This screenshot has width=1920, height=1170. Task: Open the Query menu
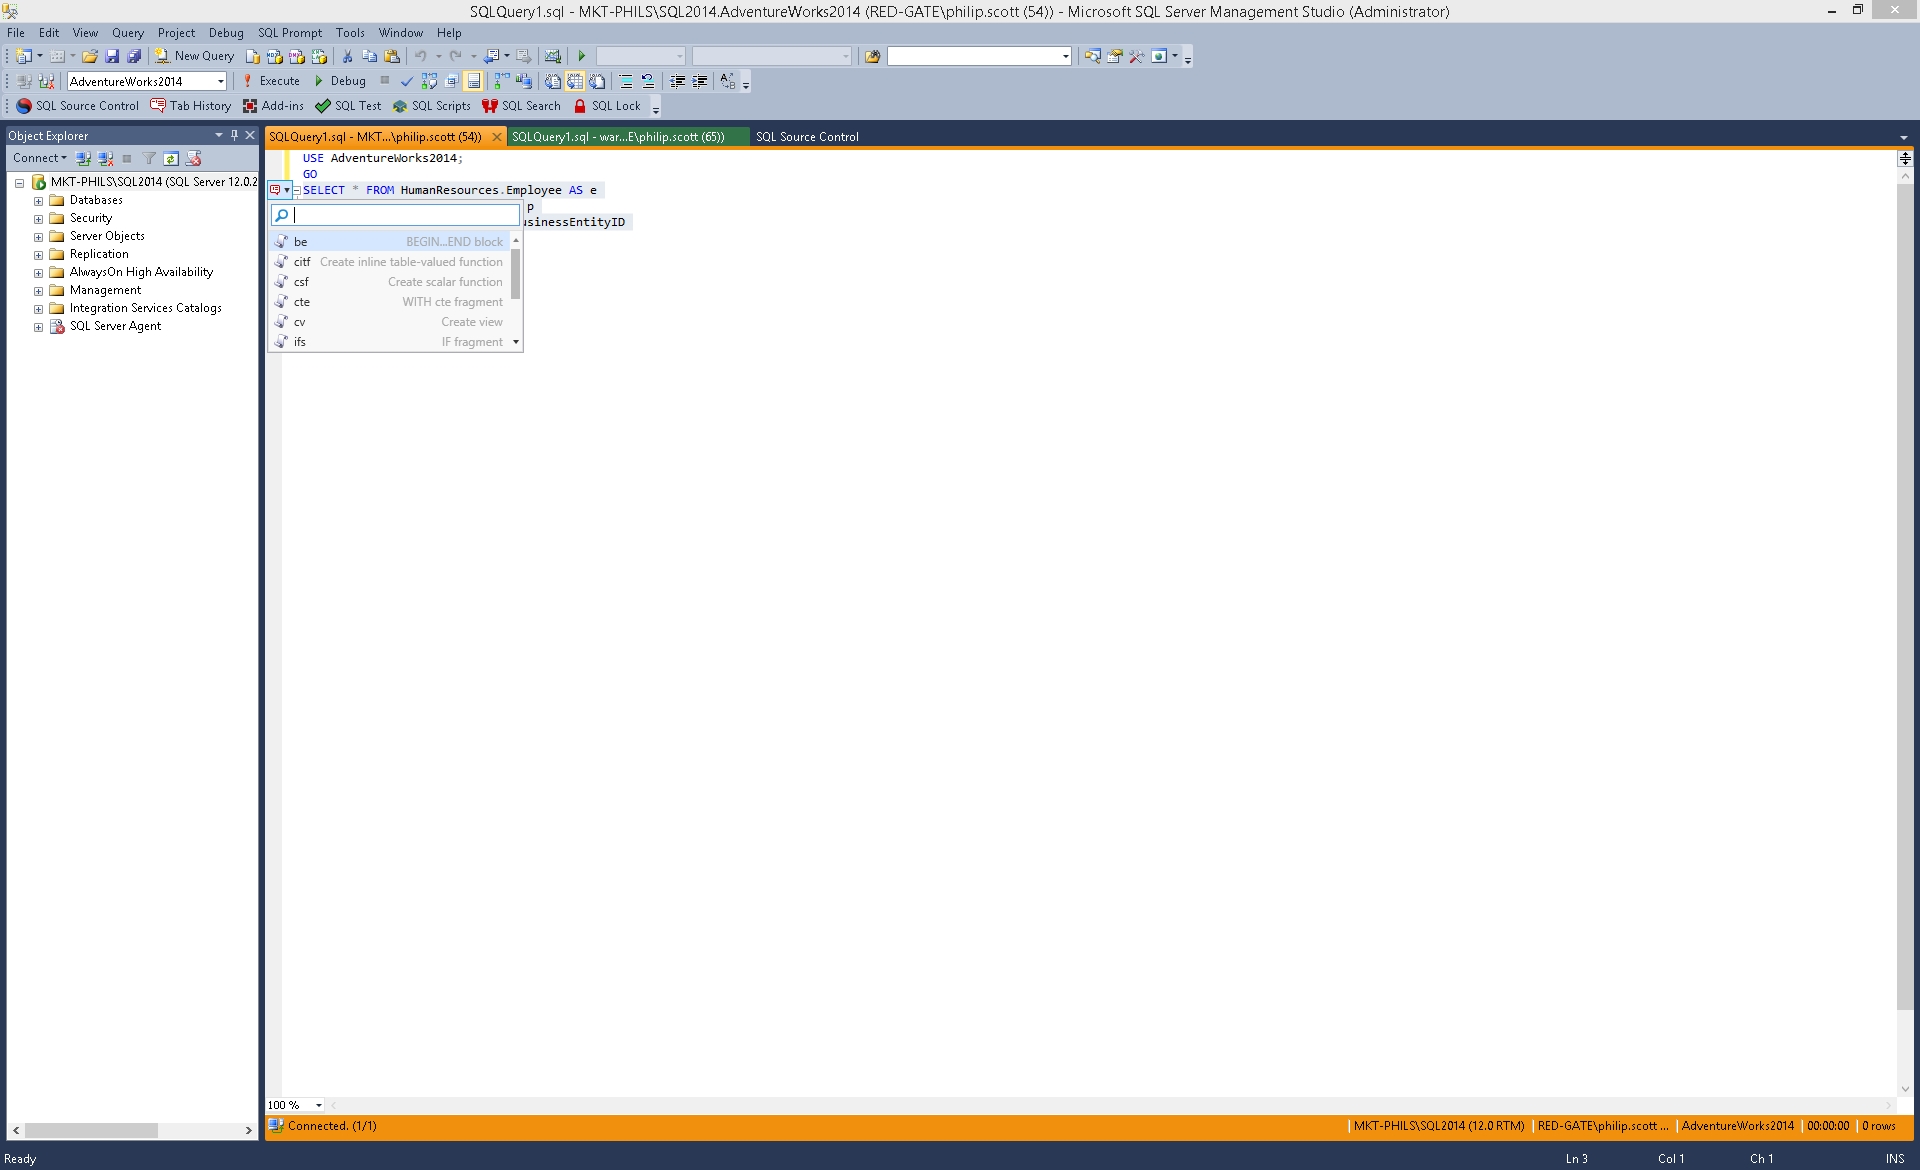[127, 33]
